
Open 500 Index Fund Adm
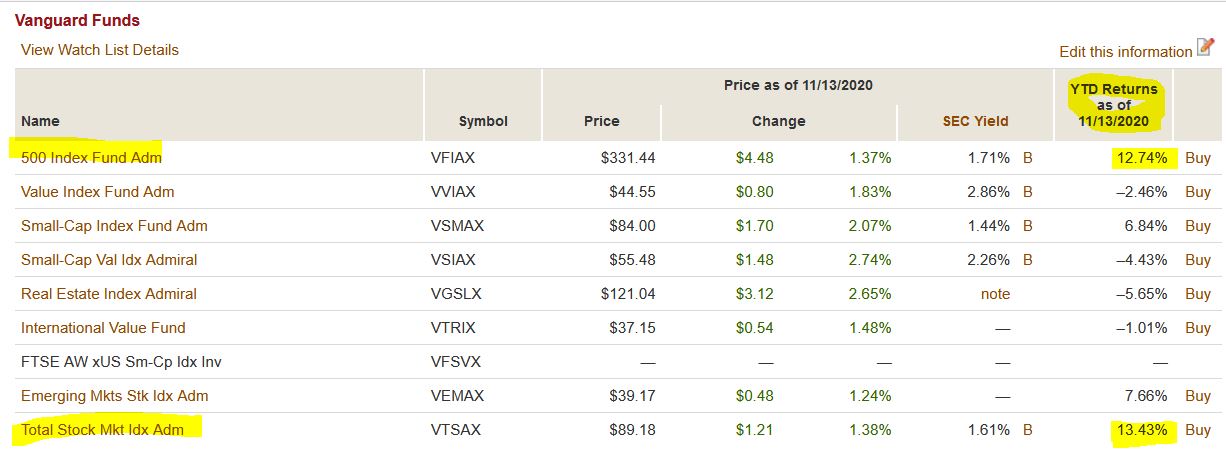pyautogui.click(x=91, y=158)
